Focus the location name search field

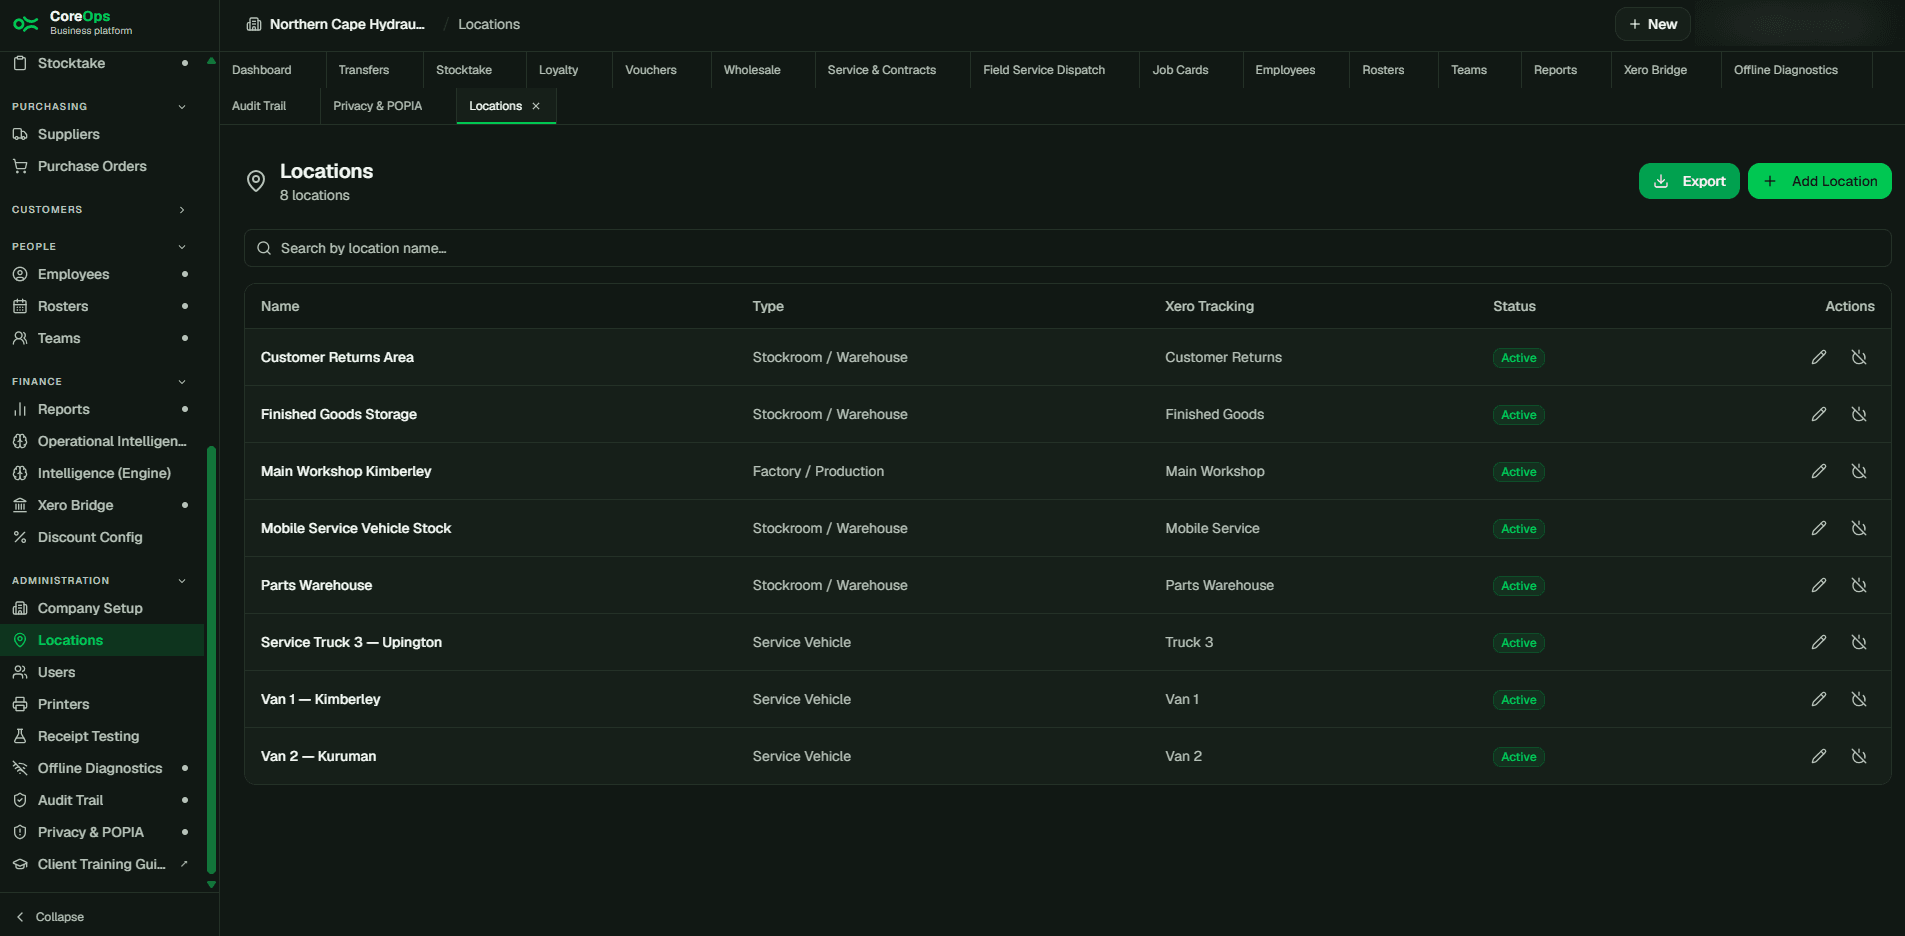[1067, 248]
